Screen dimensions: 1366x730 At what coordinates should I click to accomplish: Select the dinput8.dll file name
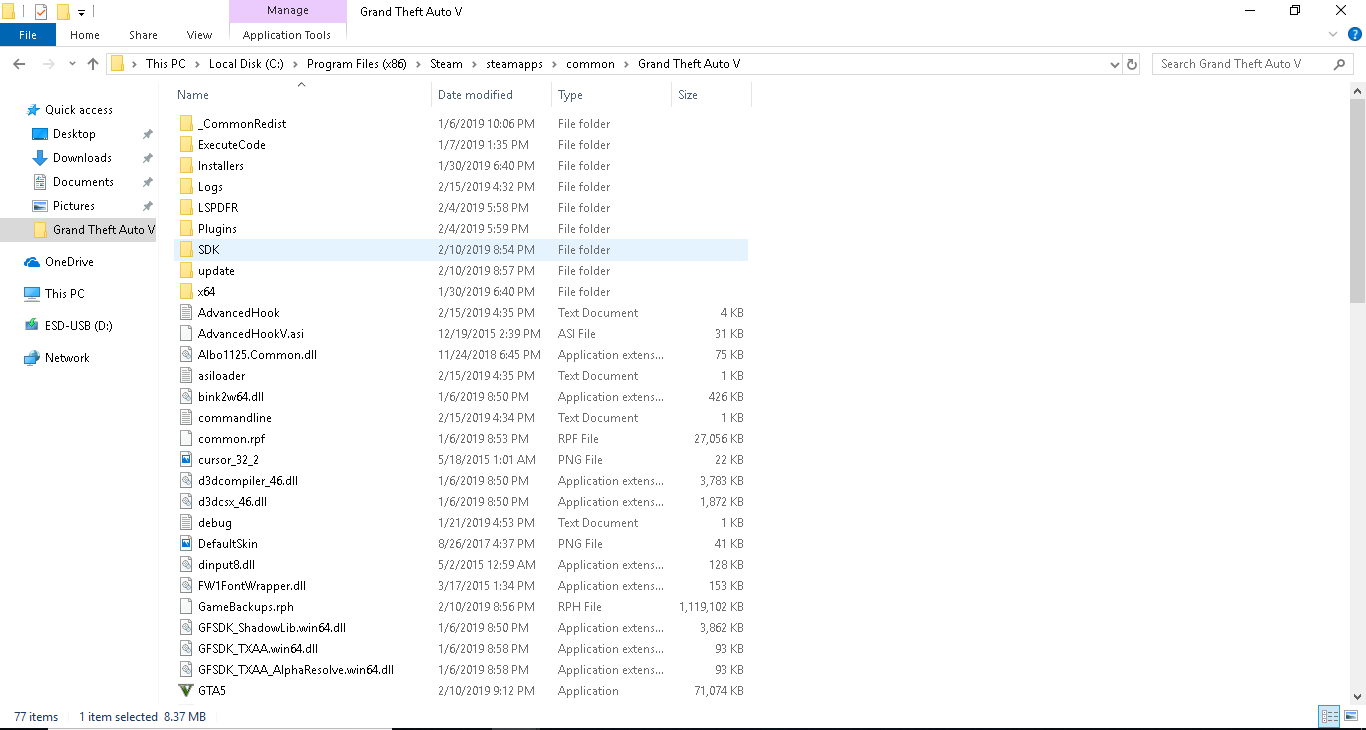[x=226, y=565]
